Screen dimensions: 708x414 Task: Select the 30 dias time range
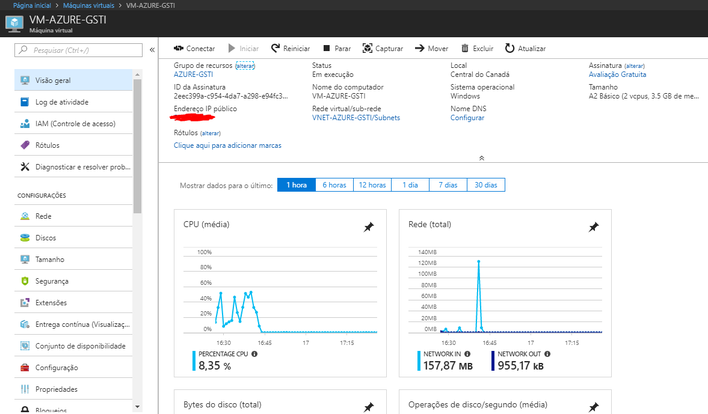click(x=486, y=185)
